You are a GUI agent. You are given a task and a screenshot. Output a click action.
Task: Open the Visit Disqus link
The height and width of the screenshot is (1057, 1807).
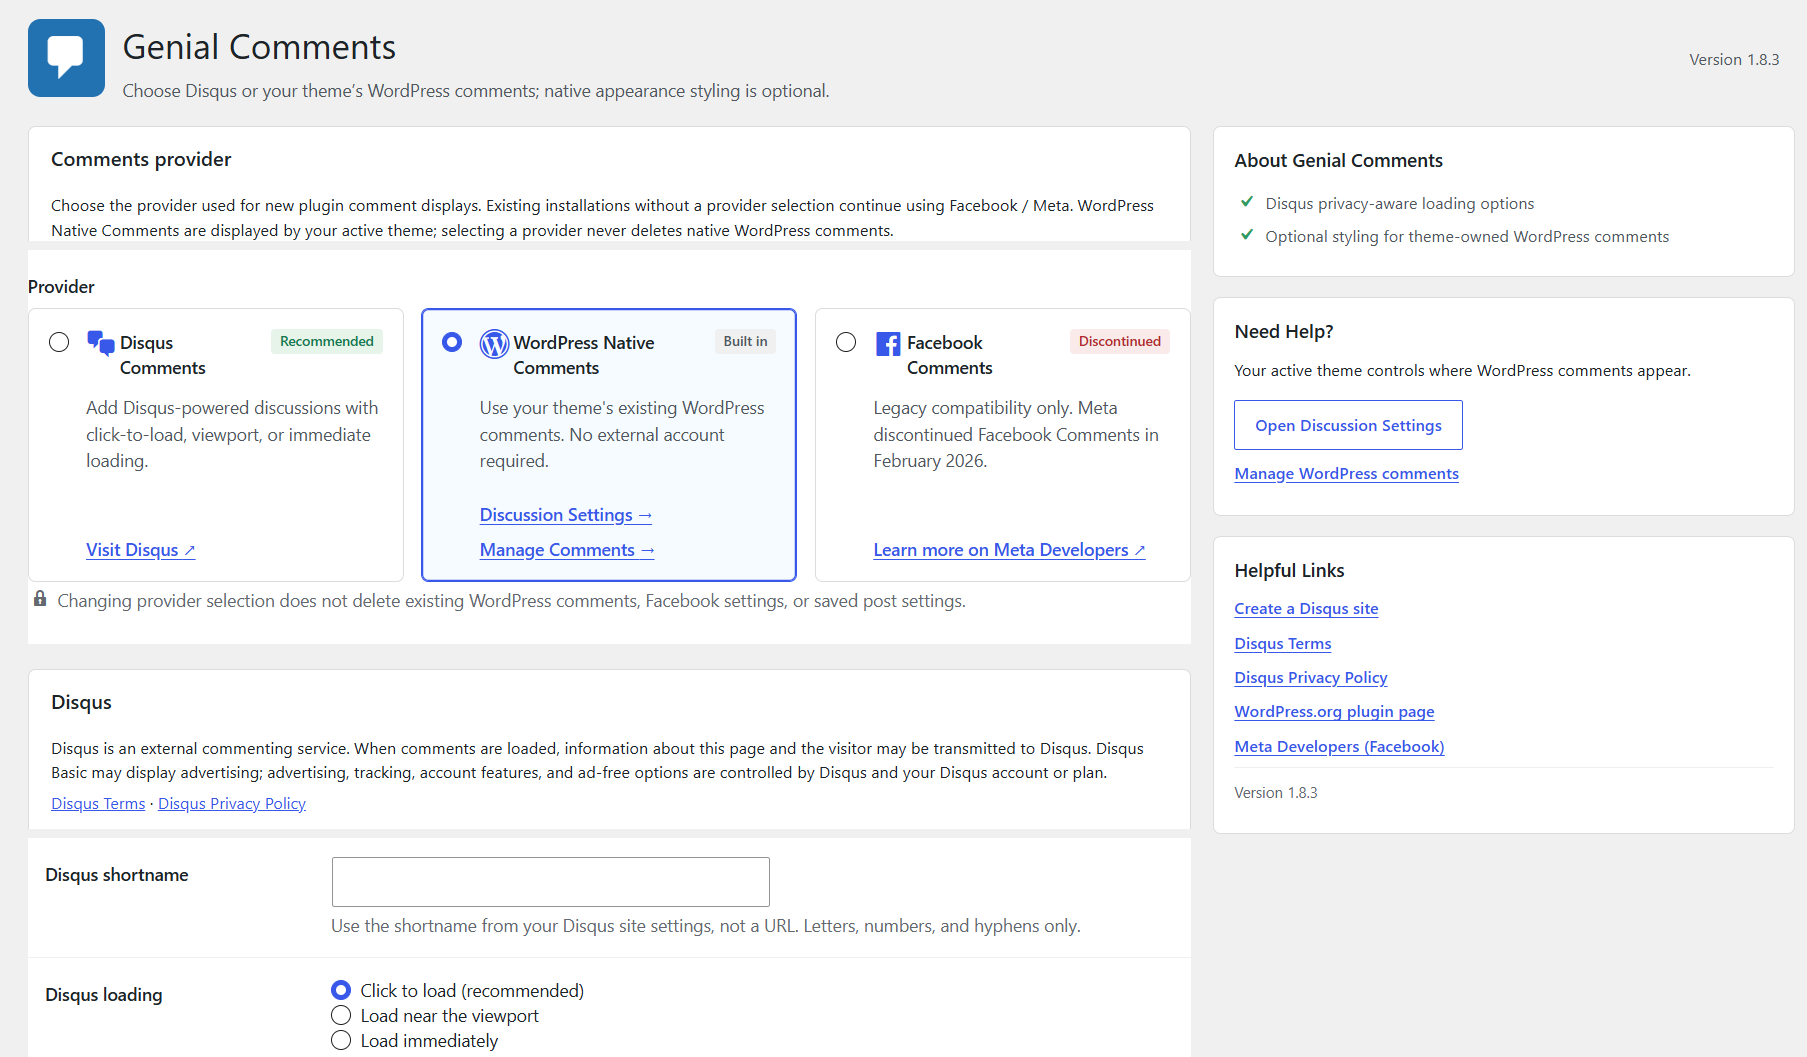pyautogui.click(x=140, y=550)
